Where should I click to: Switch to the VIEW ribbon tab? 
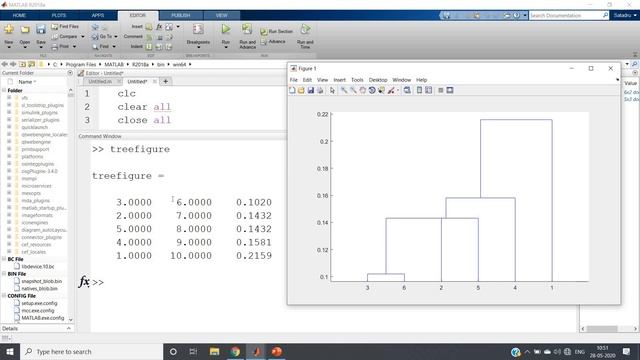pos(221,16)
